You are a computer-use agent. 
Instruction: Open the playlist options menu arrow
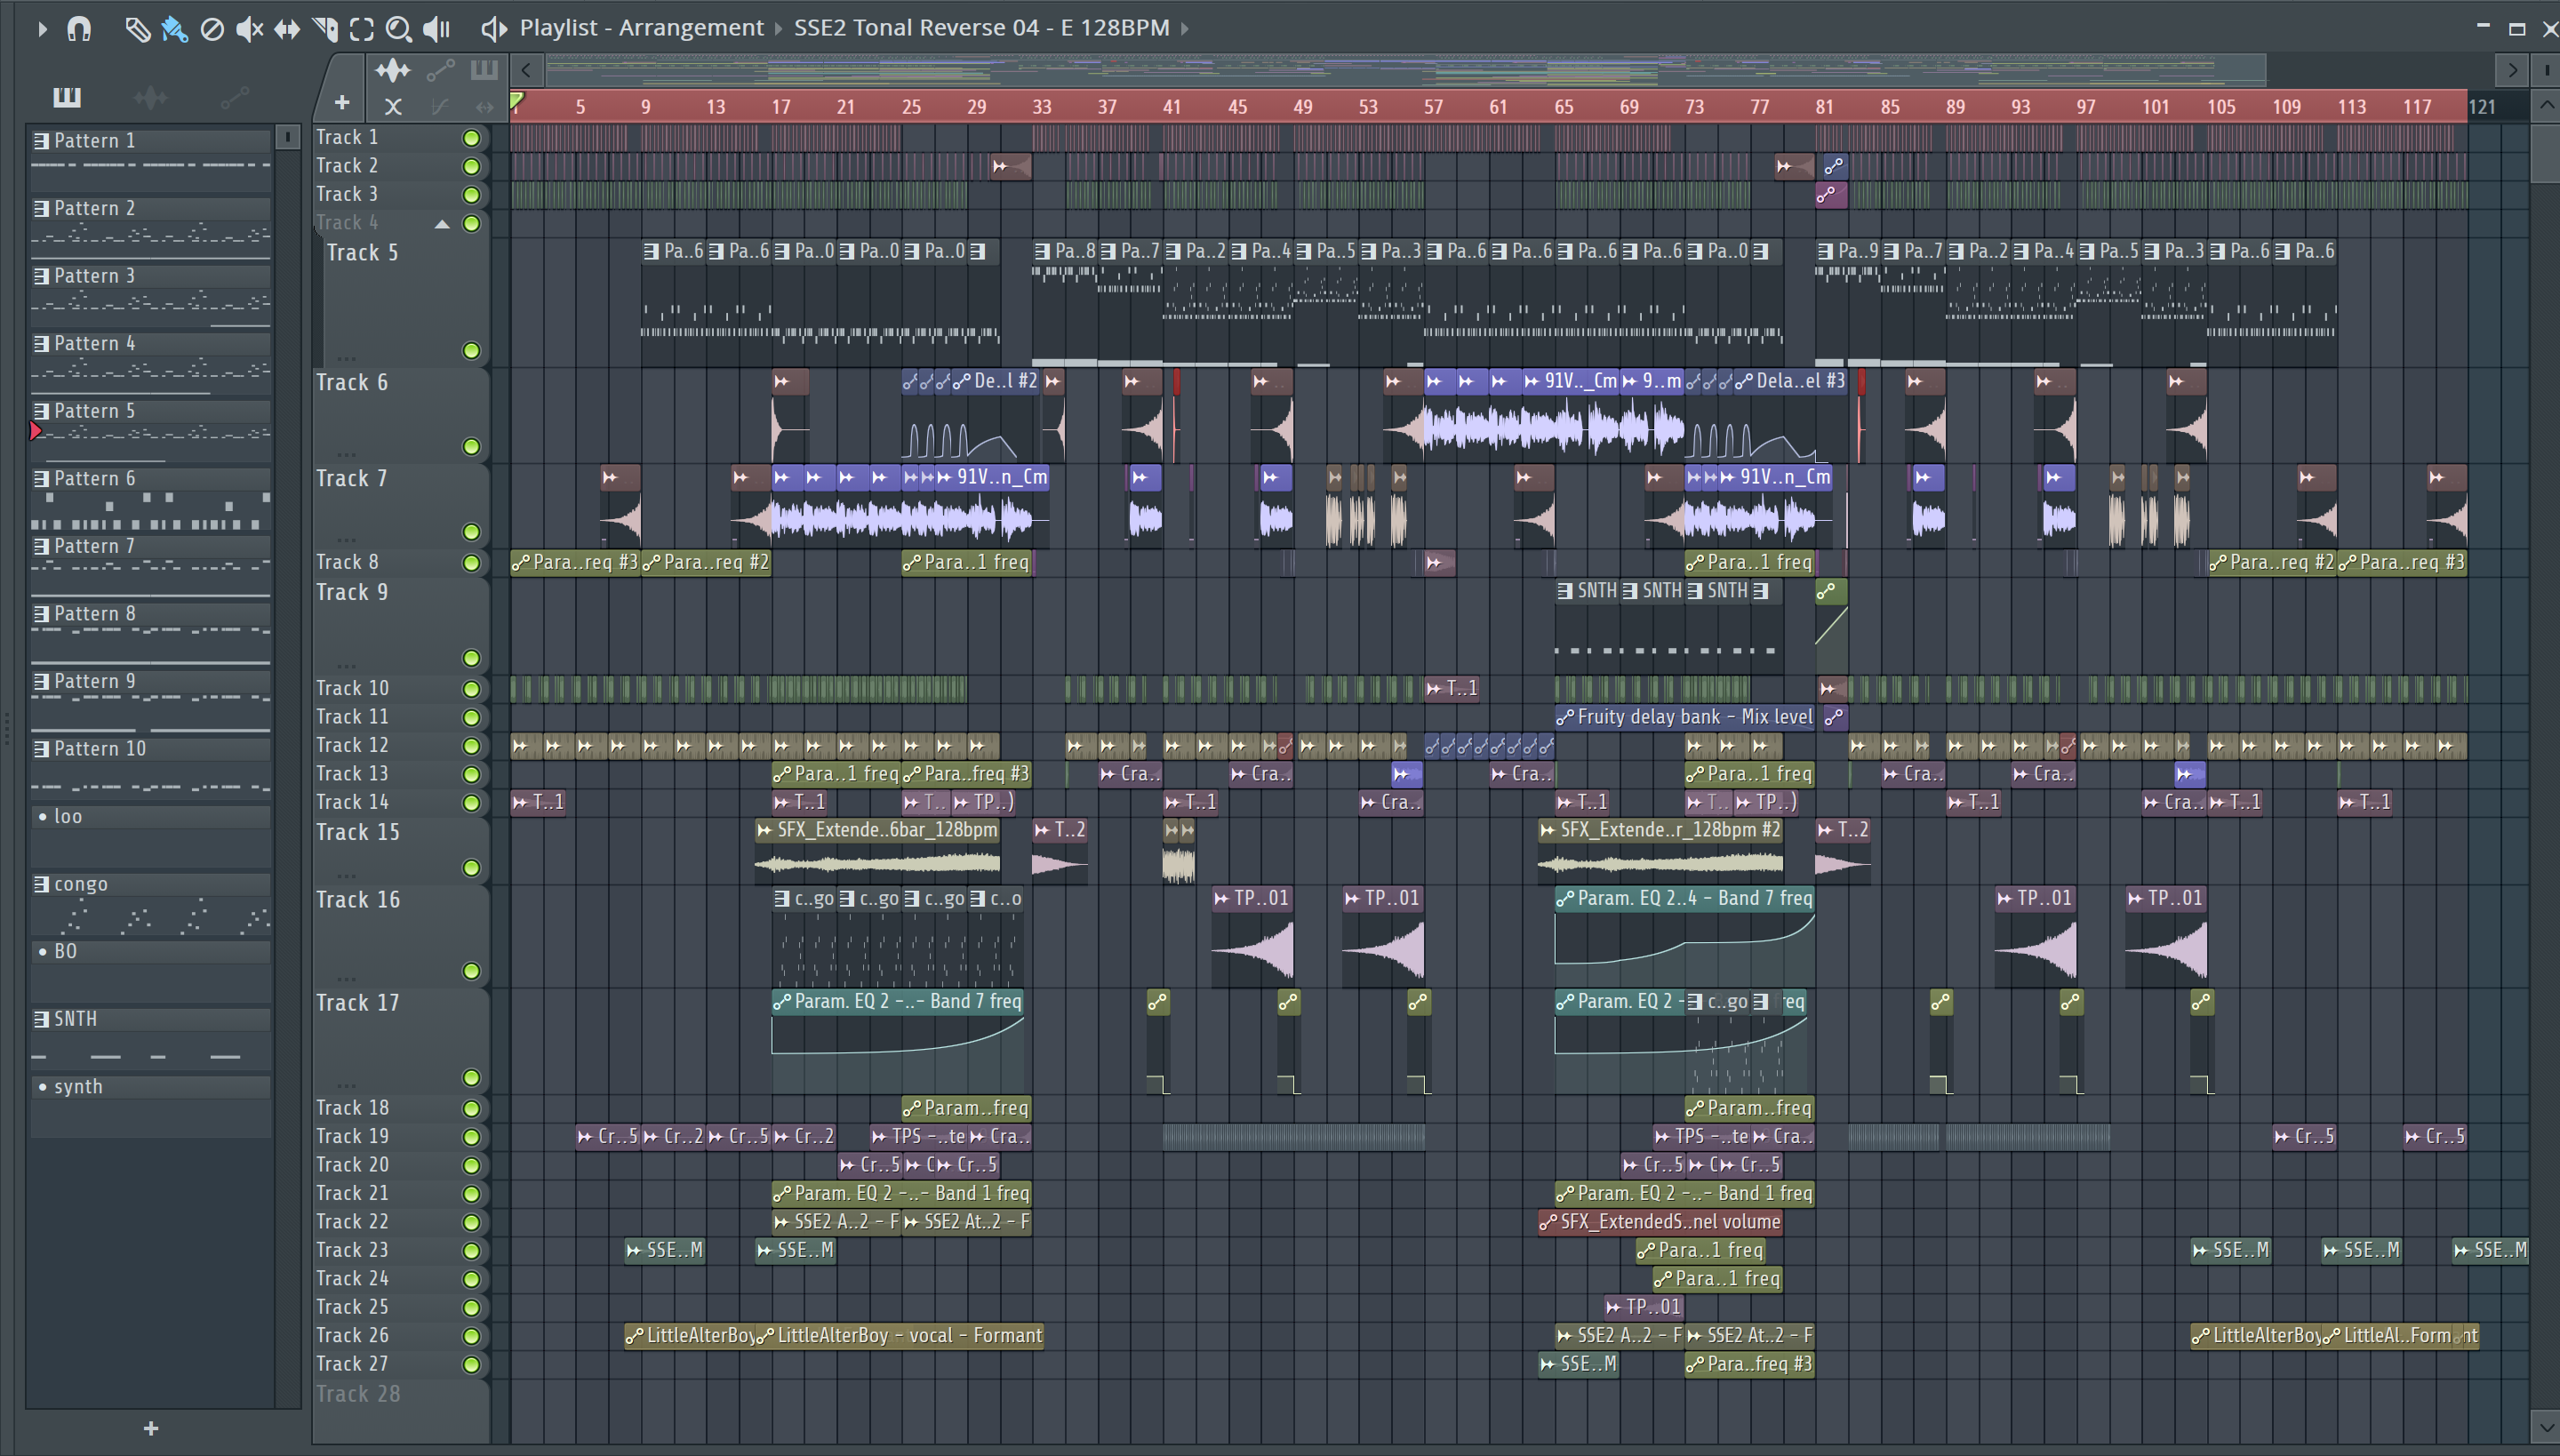pyautogui.click(x=42, y=29)
